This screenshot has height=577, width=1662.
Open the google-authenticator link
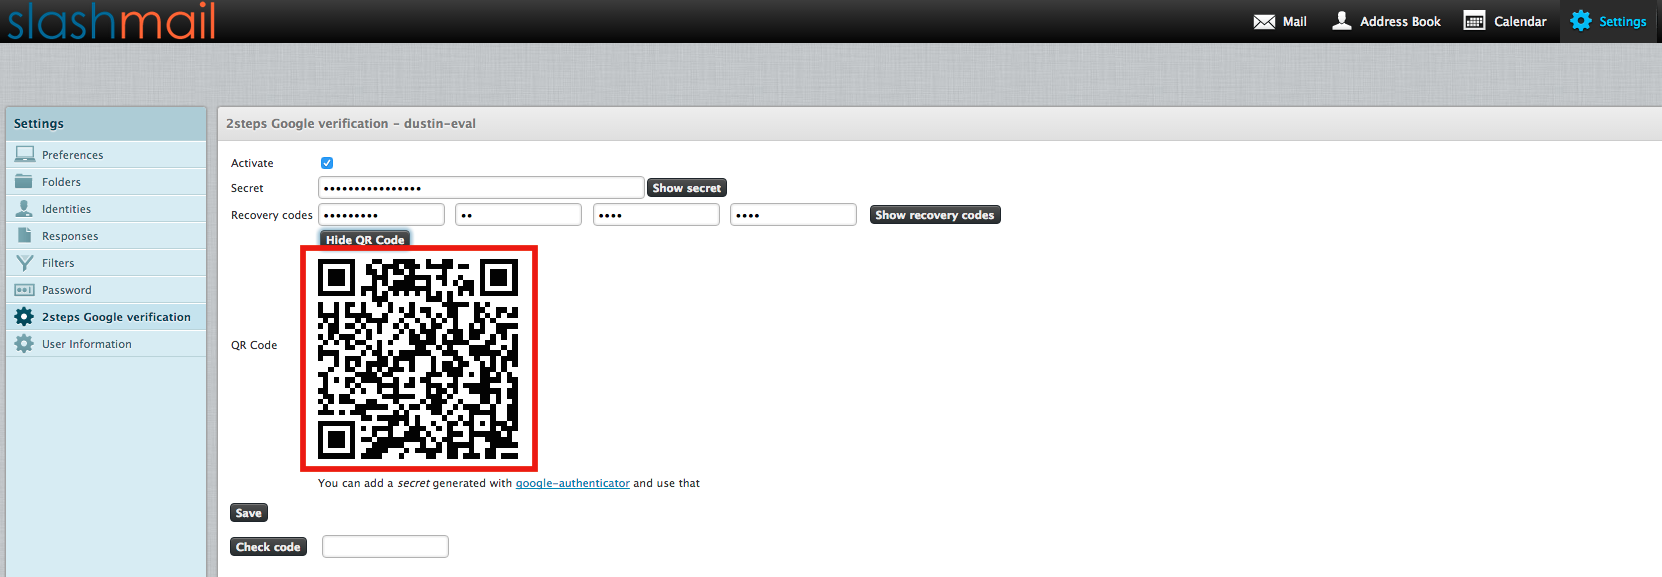click(572, 483)
